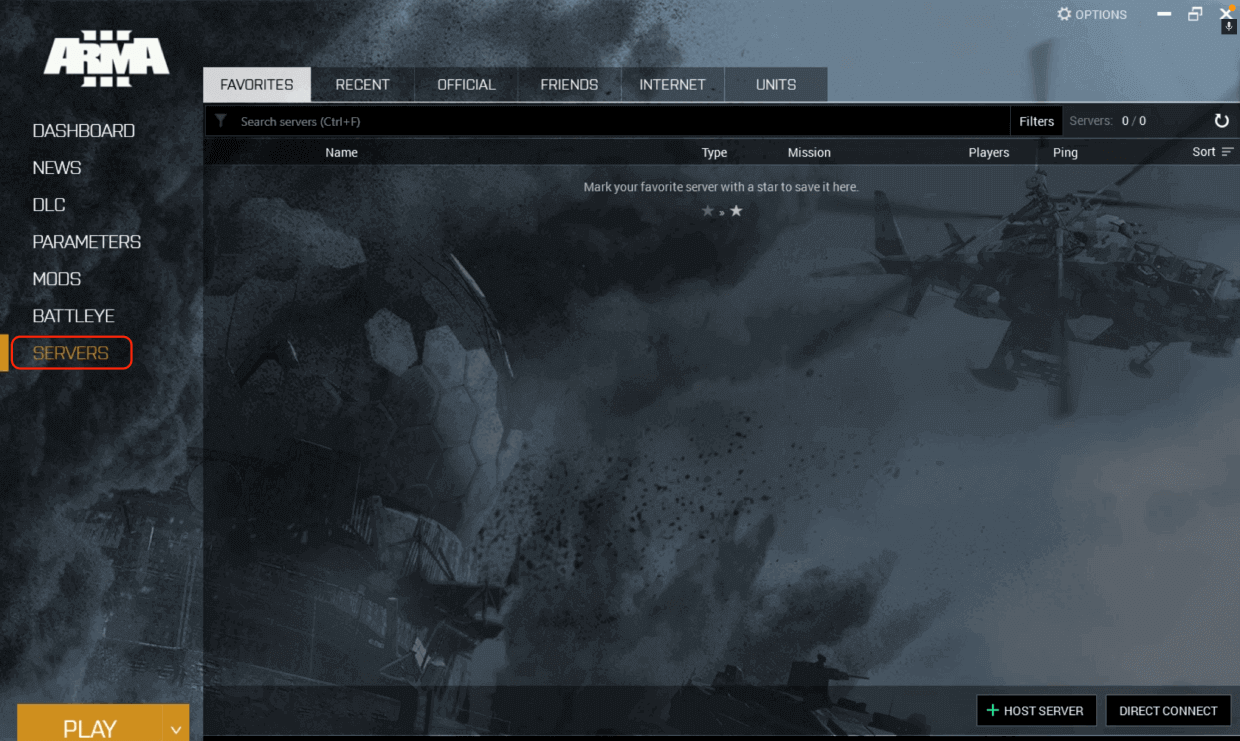Go to the Mods section
Screen dimensions: 1240x741
point(57,279)
